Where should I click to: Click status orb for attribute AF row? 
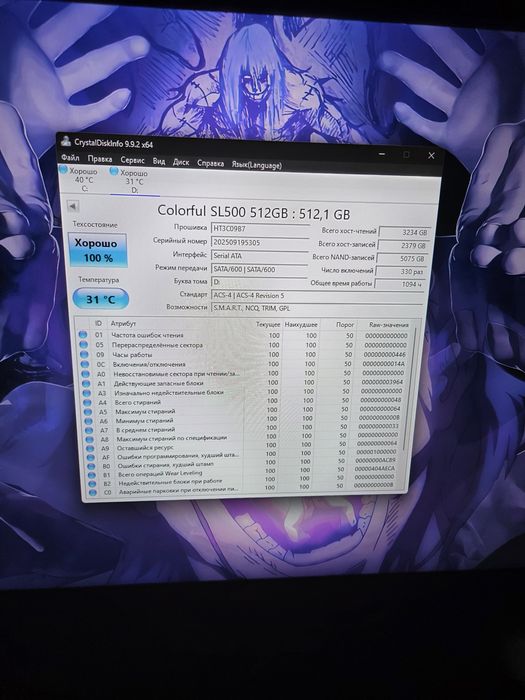(91, 458)
